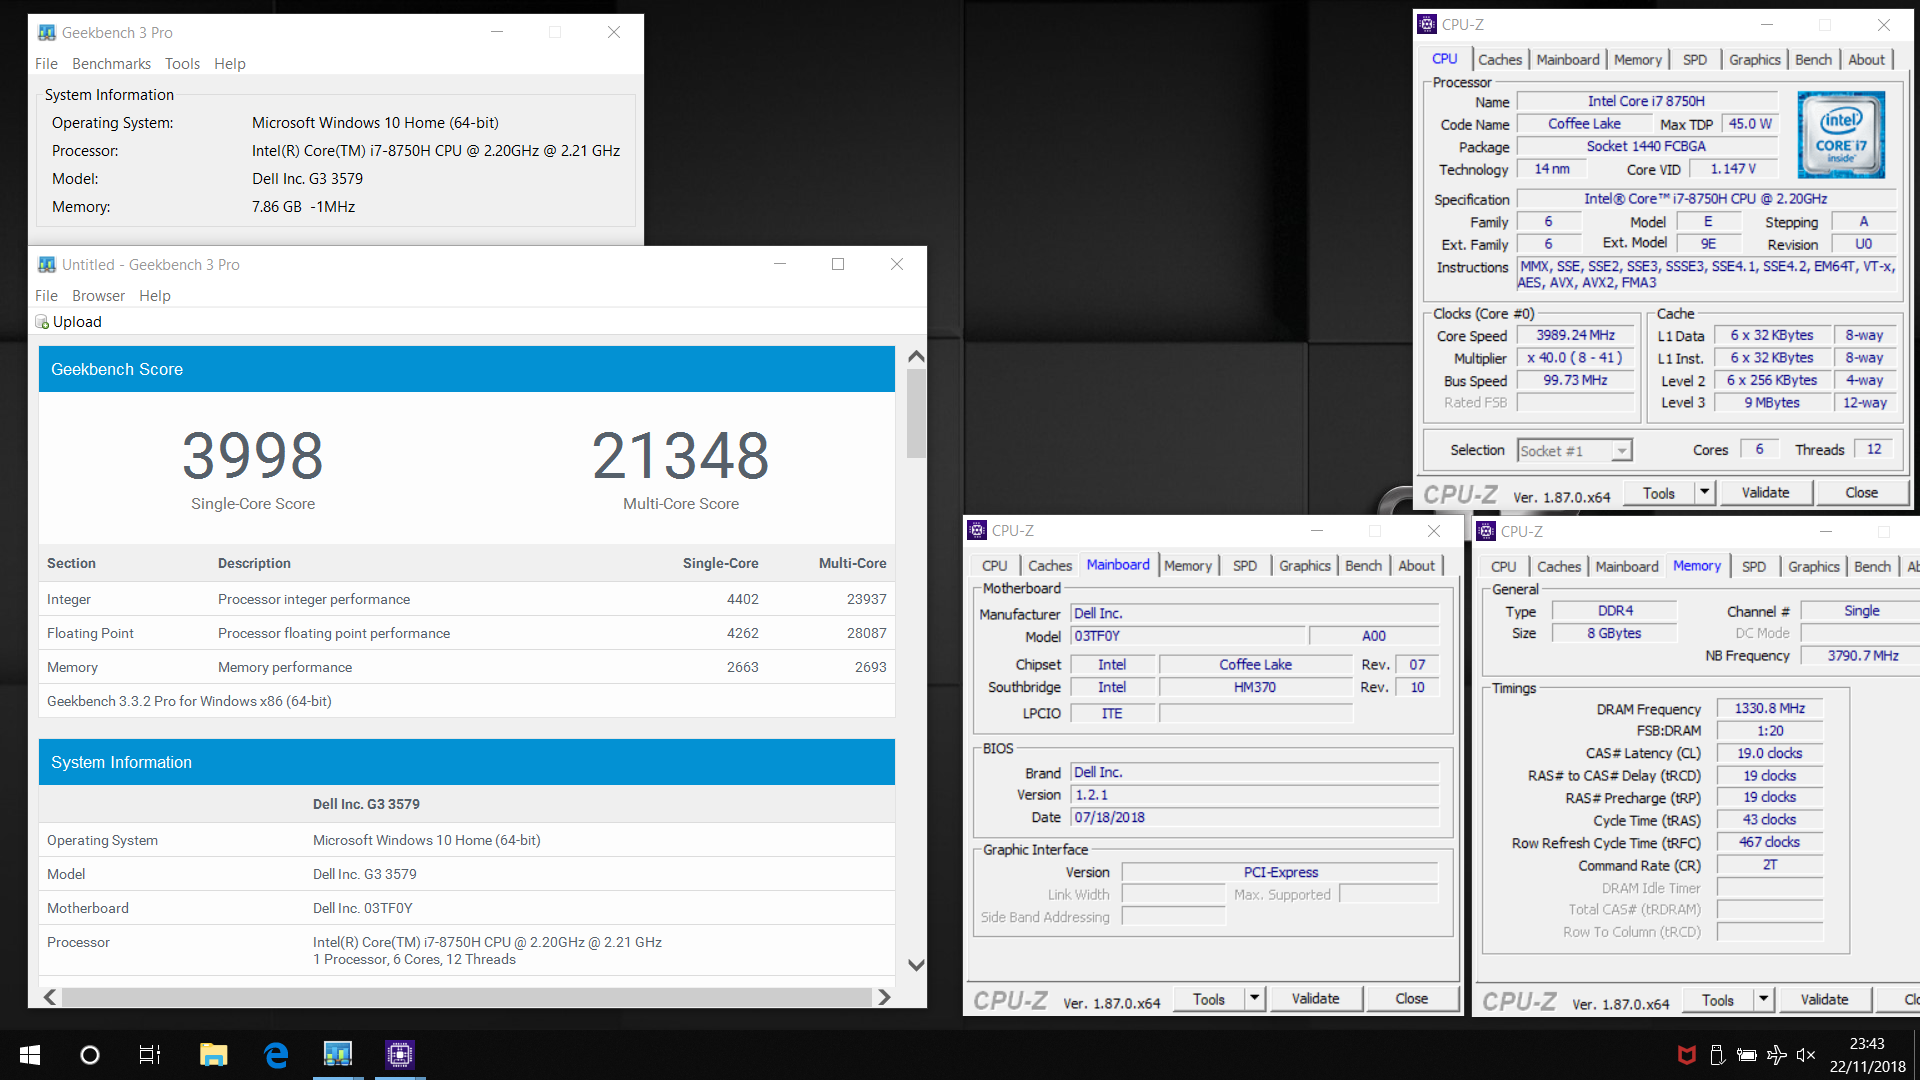Select Memory tab in Mainboard CPU-Z window
This screenshot has width=1920, height=1080.
pos(1187,566)
